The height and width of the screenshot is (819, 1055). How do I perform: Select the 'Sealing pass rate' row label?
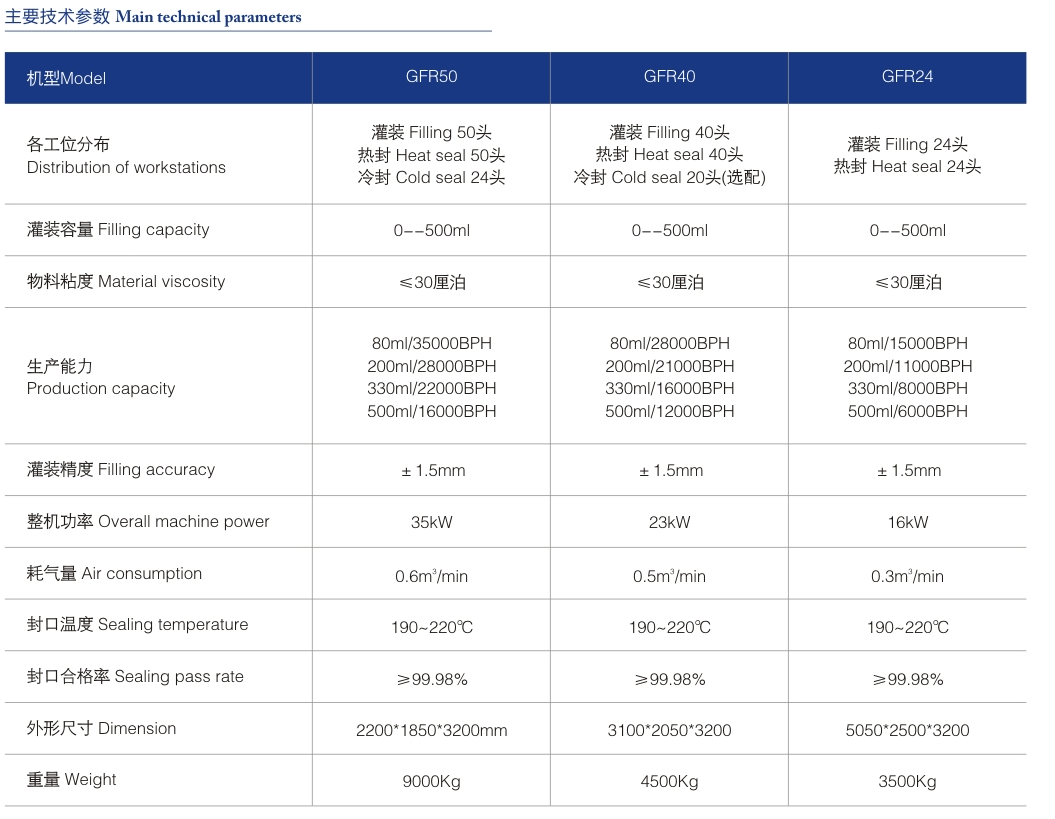tap(135, 677)
